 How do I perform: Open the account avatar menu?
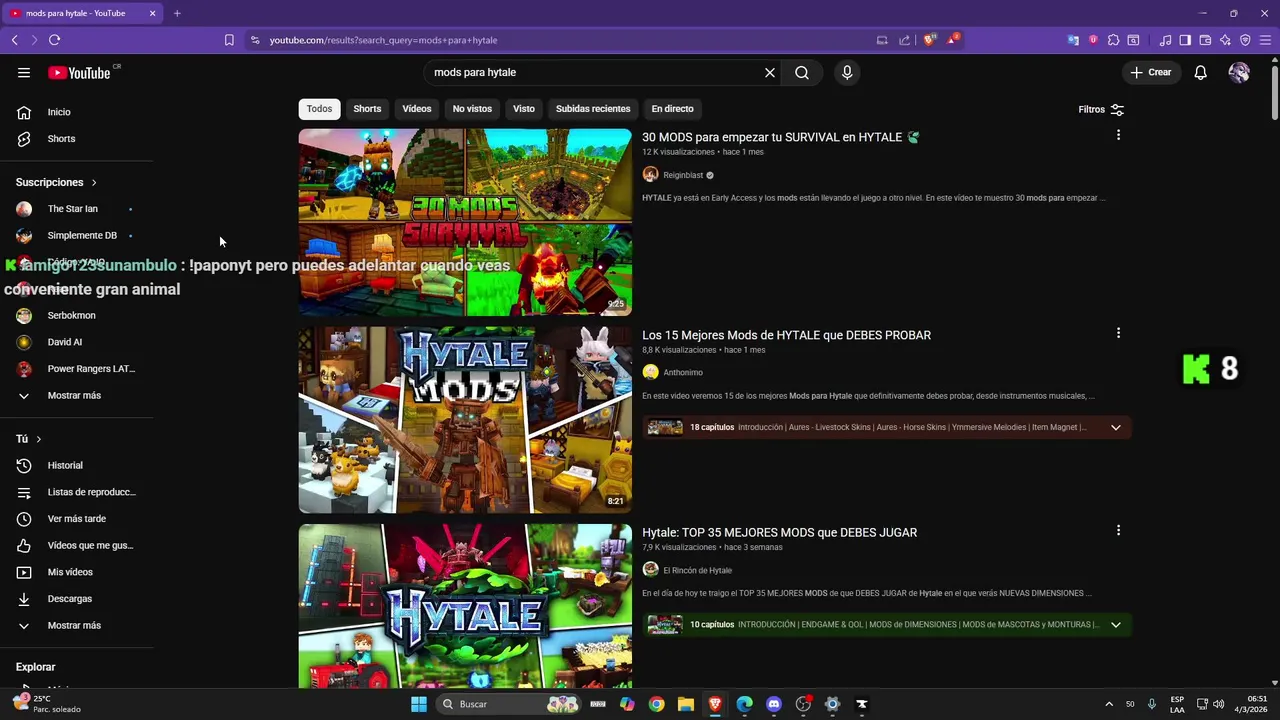click(1239, 72)
